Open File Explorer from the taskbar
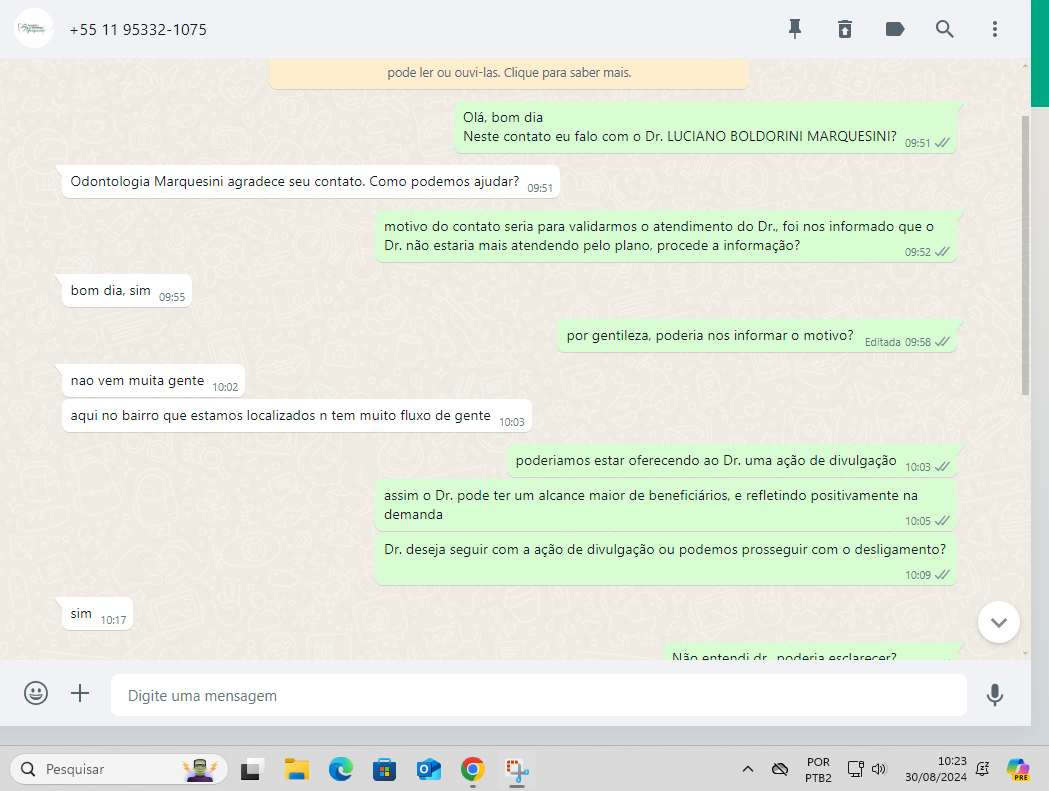The width and height of the screenshot is (1049, 791). tap(296, 769)
